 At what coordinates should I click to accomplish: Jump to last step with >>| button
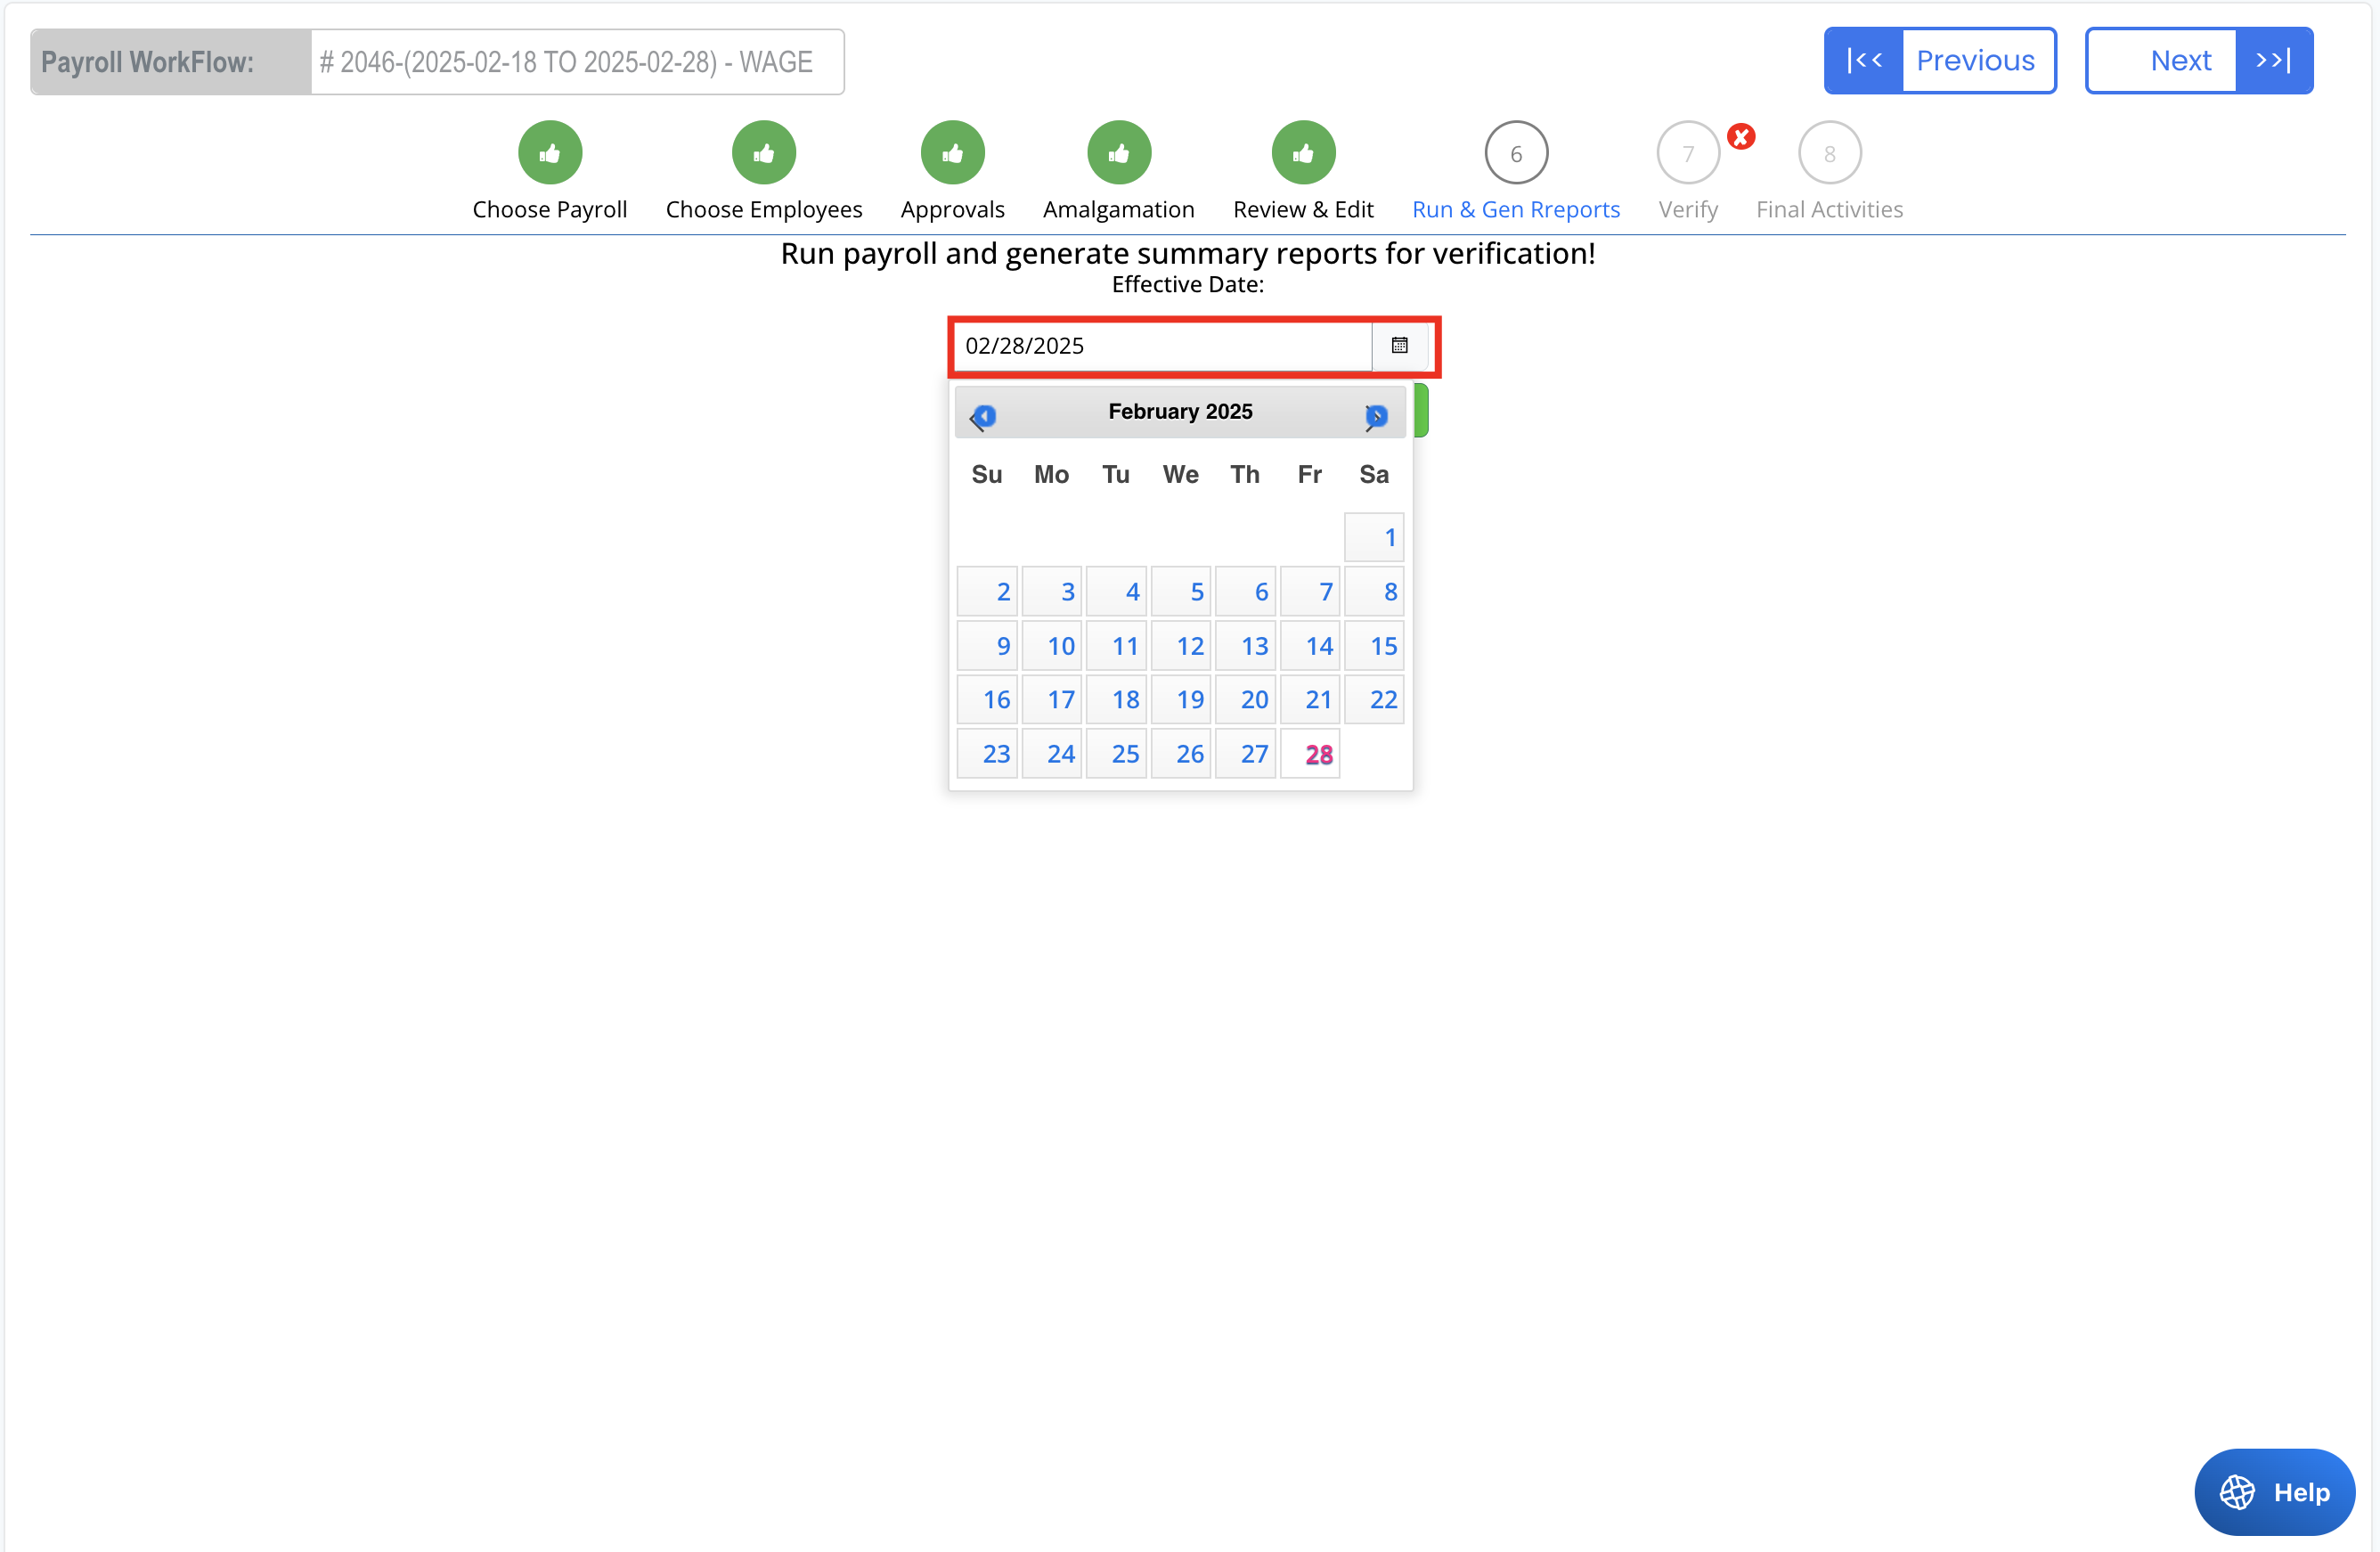(x=2273, y=61)
